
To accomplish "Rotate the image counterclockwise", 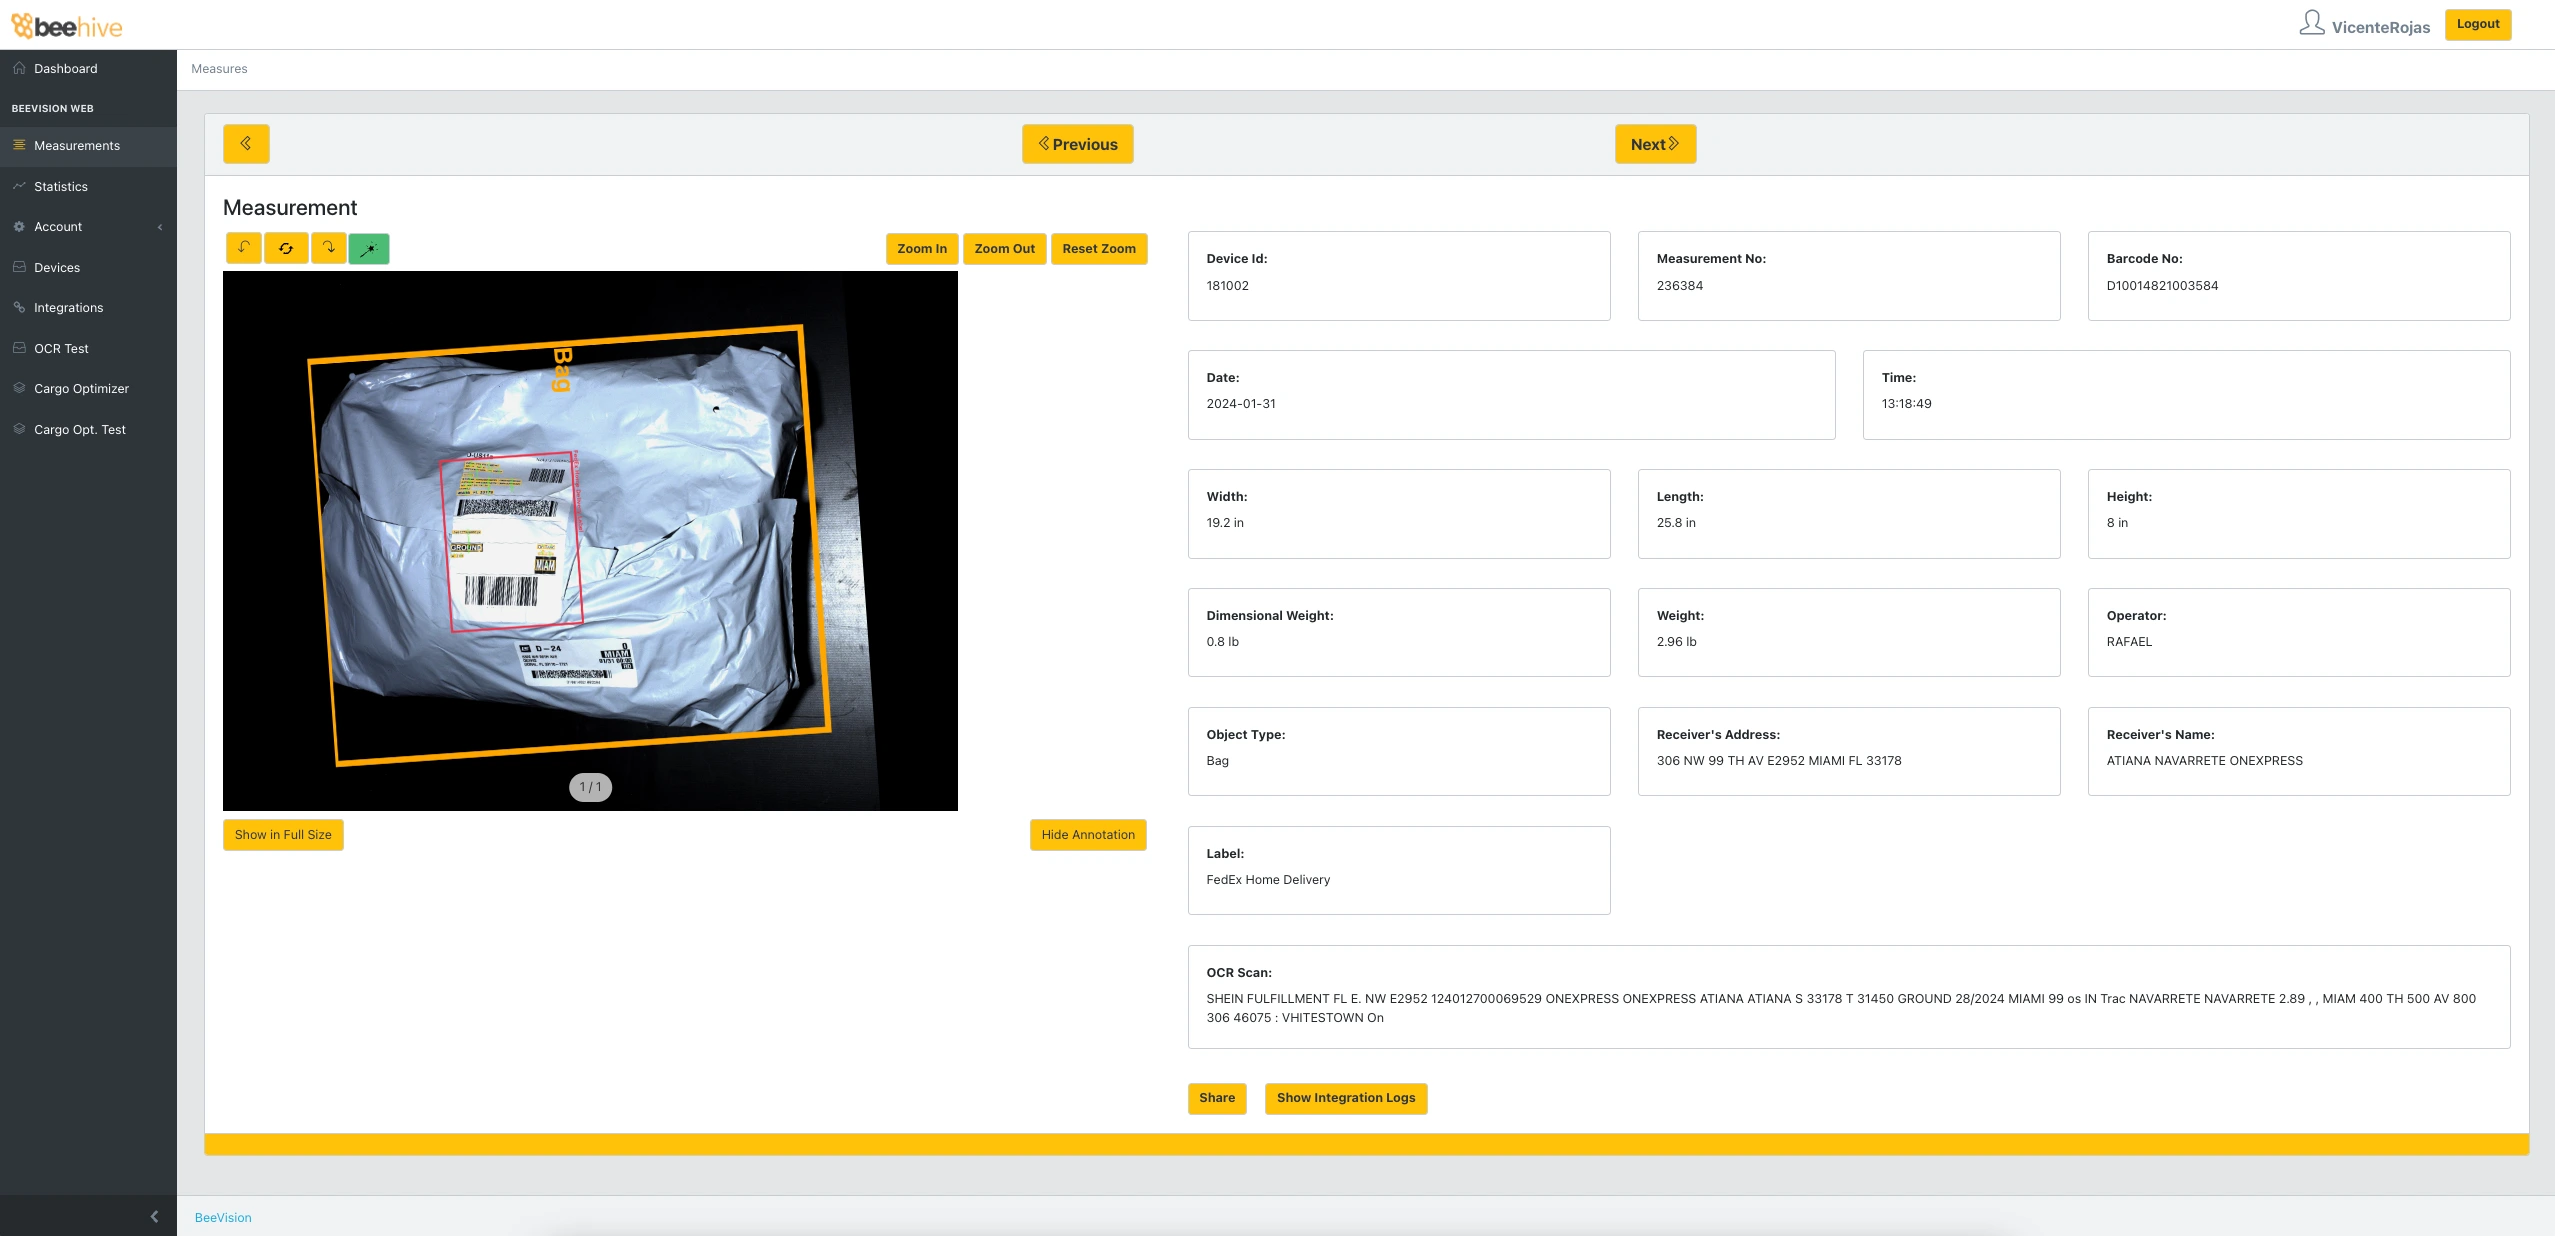I will [243, 248].
